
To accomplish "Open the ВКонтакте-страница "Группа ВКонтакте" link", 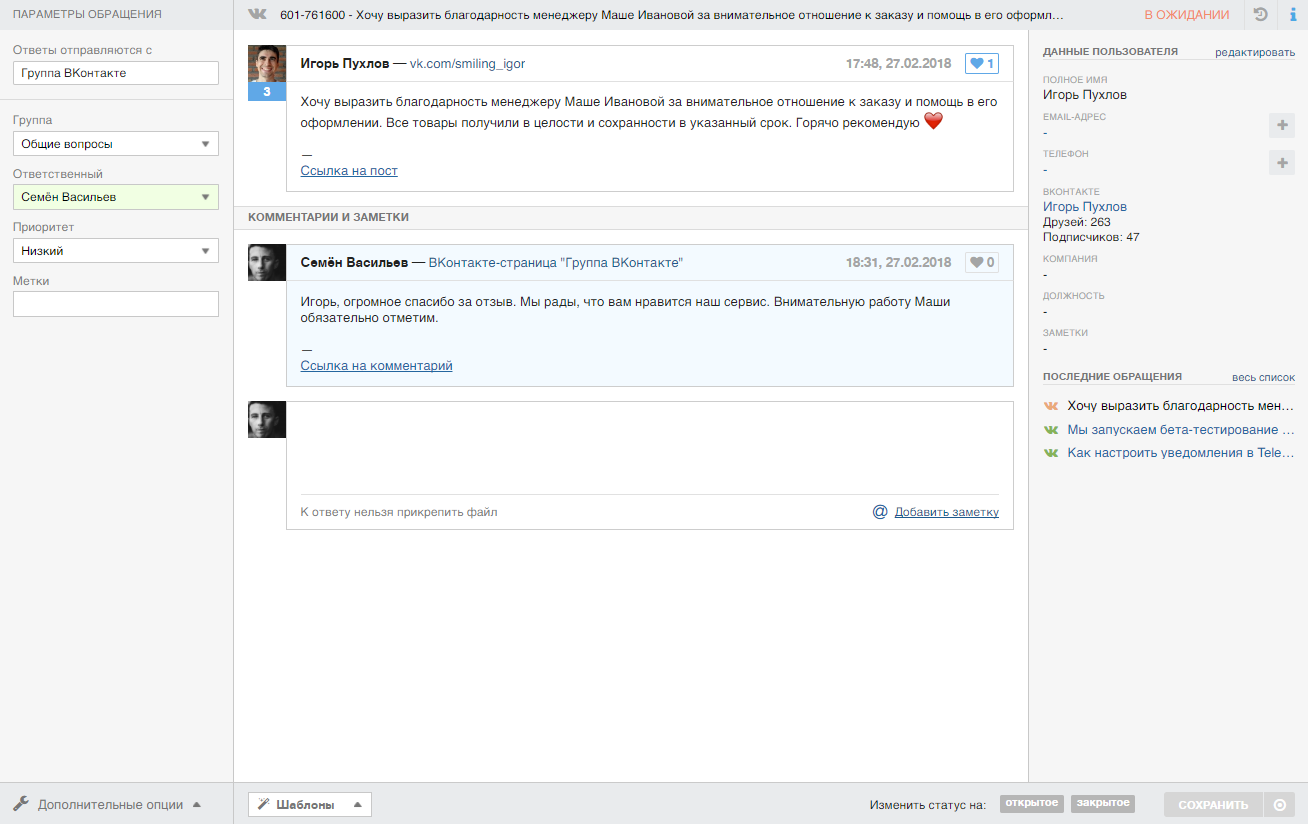I will pos(555,263).
